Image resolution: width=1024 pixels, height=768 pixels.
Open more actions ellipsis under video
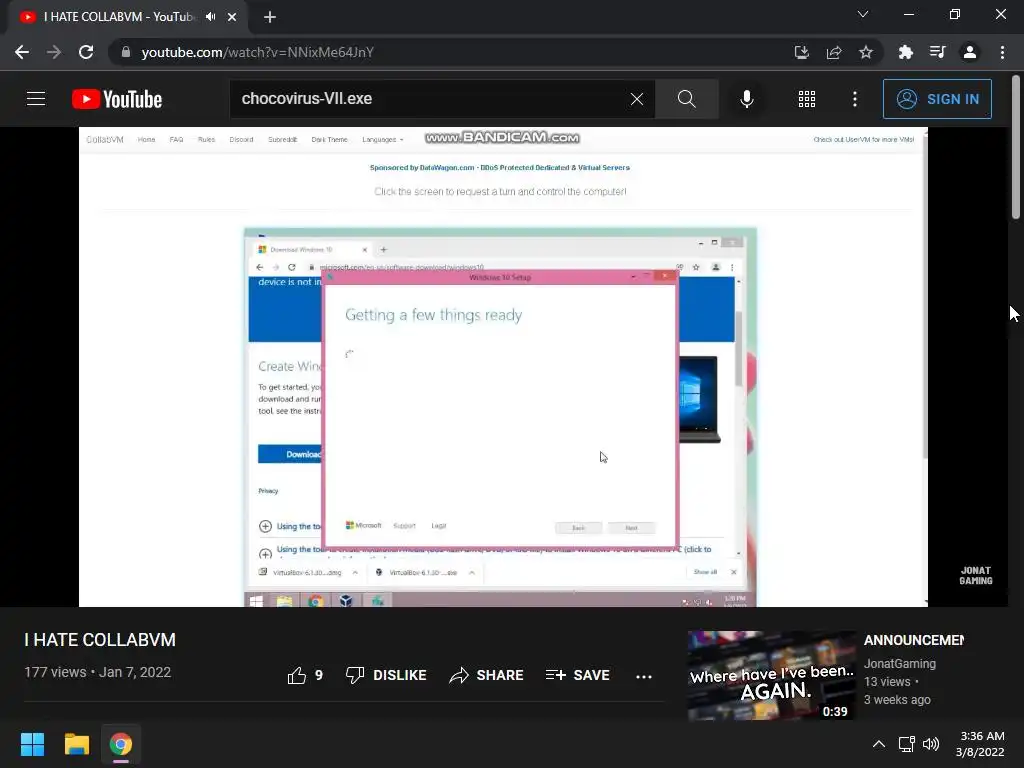point(644,677)
